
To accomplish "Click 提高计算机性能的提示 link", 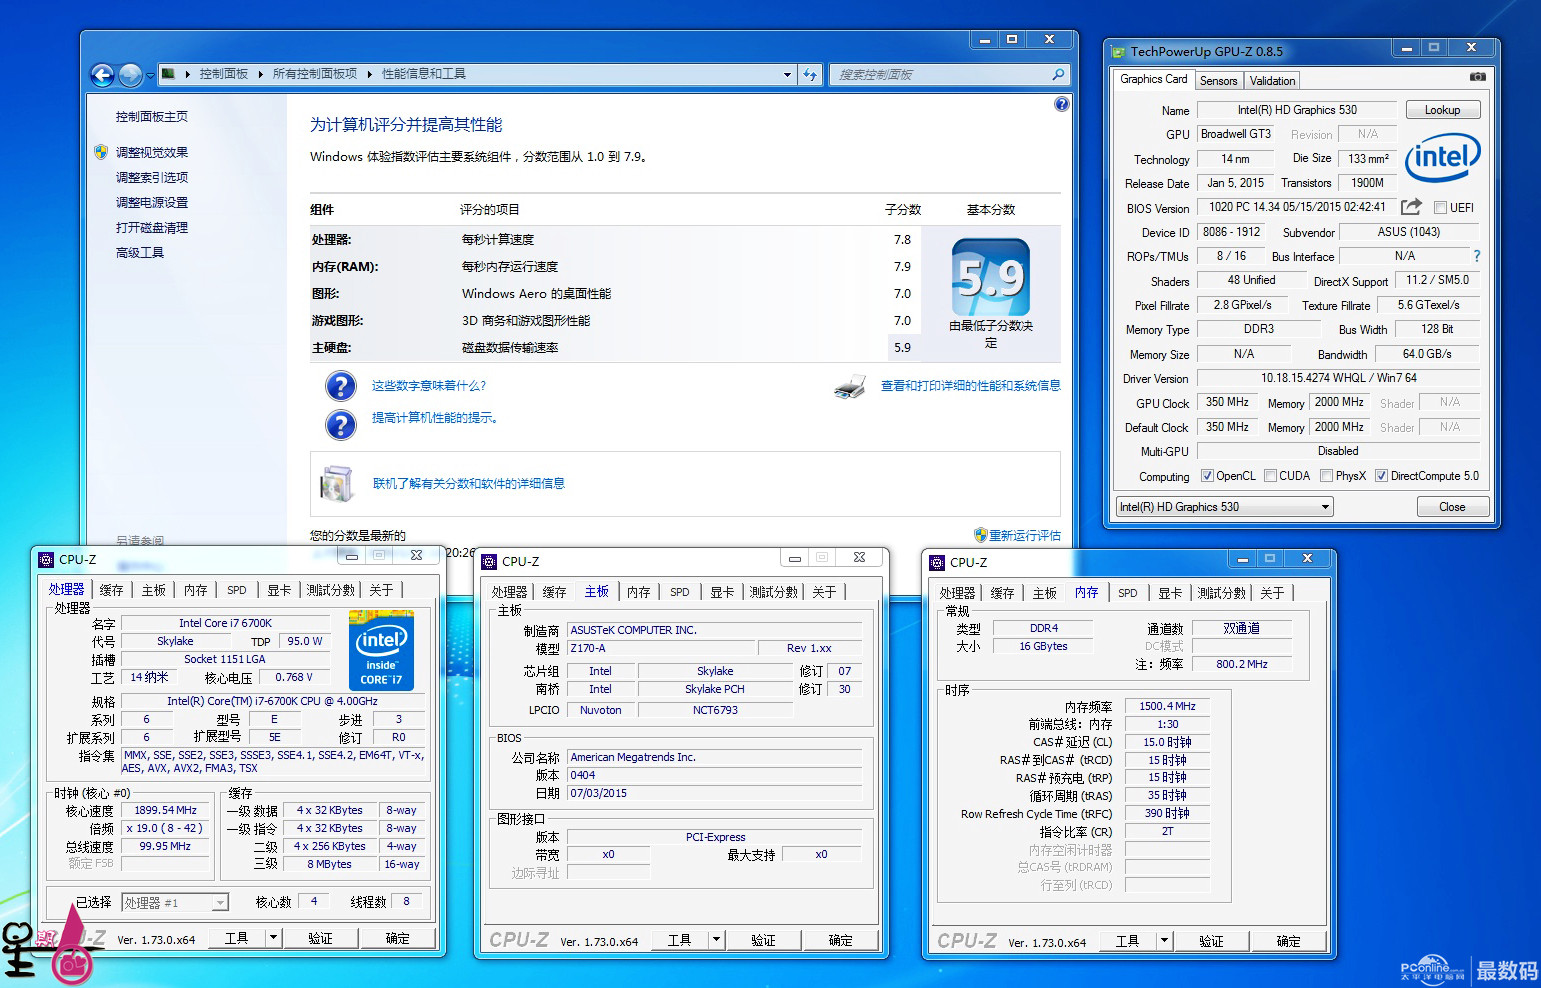I will (435, 418).
